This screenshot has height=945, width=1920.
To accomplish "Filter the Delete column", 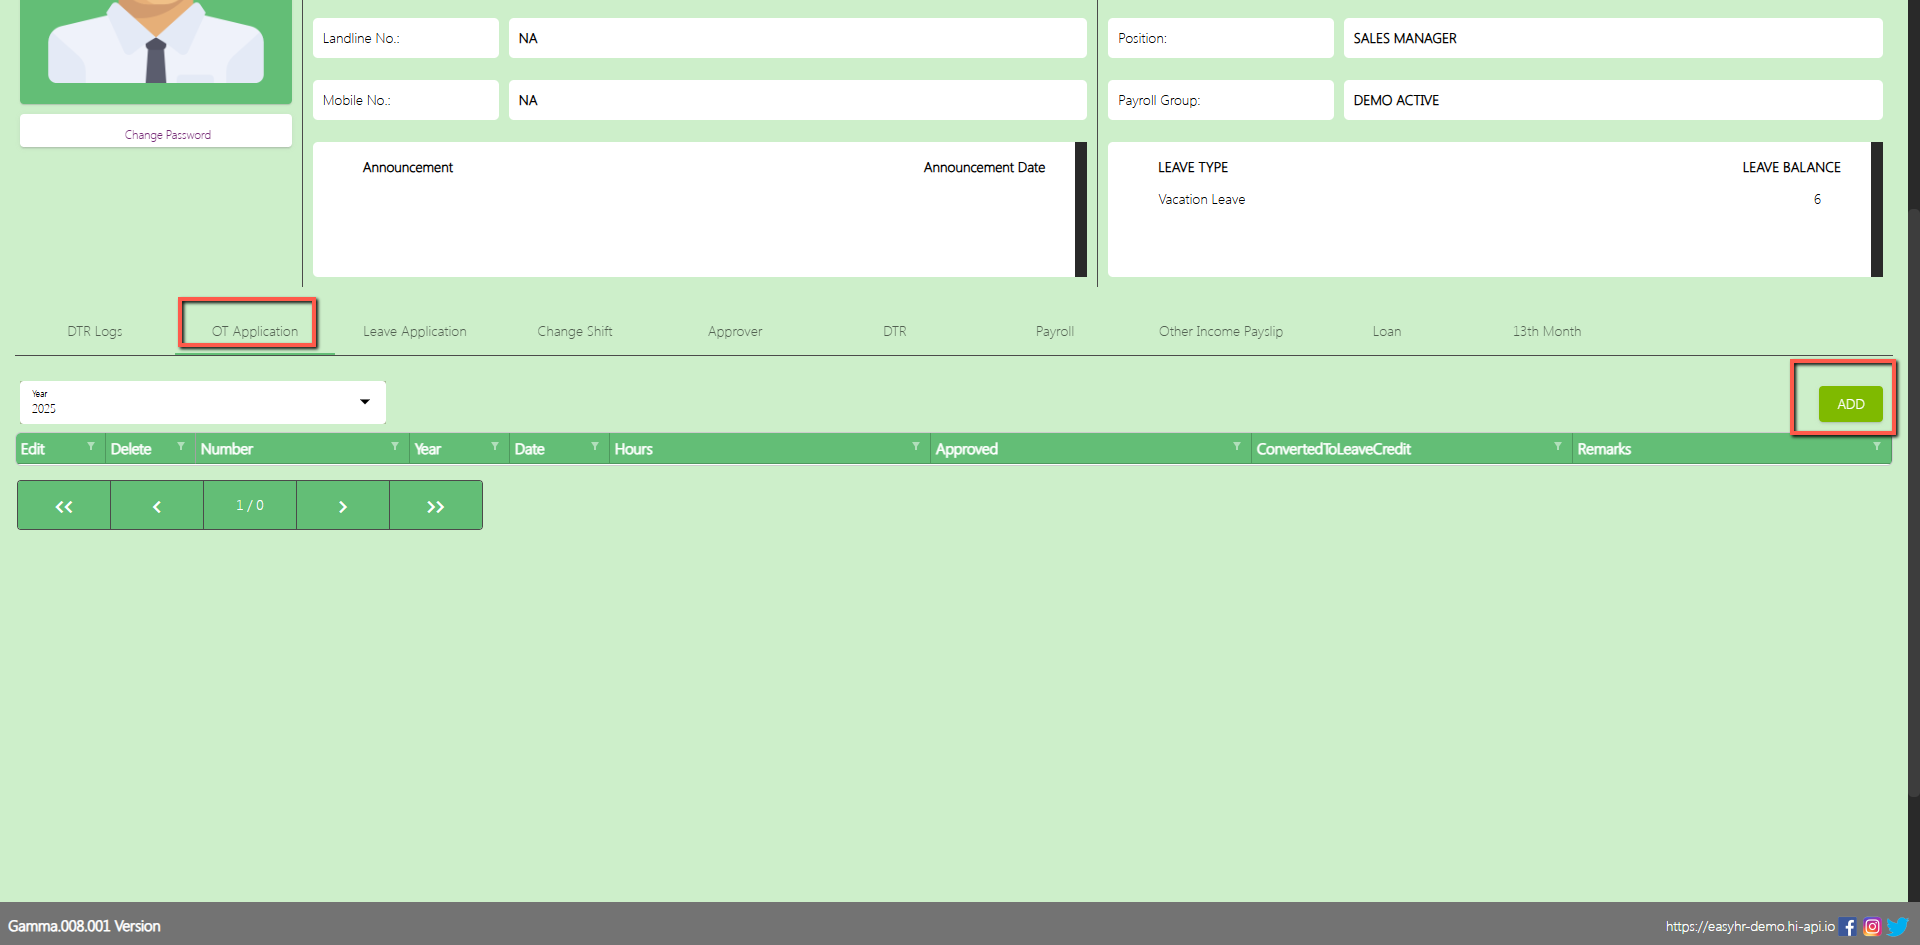I will coord(181,446).
